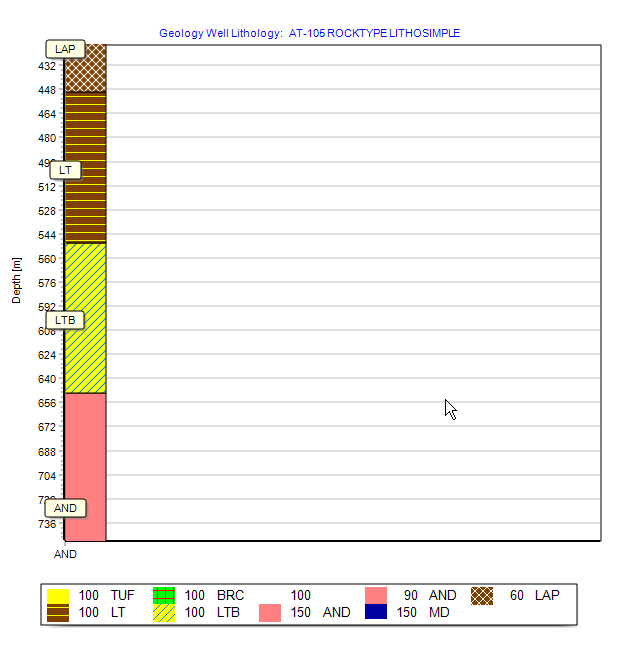The height and width of the screenshot is (656, 618).
Task: Click the BRC legend text
Action: [x=230, y=595]
